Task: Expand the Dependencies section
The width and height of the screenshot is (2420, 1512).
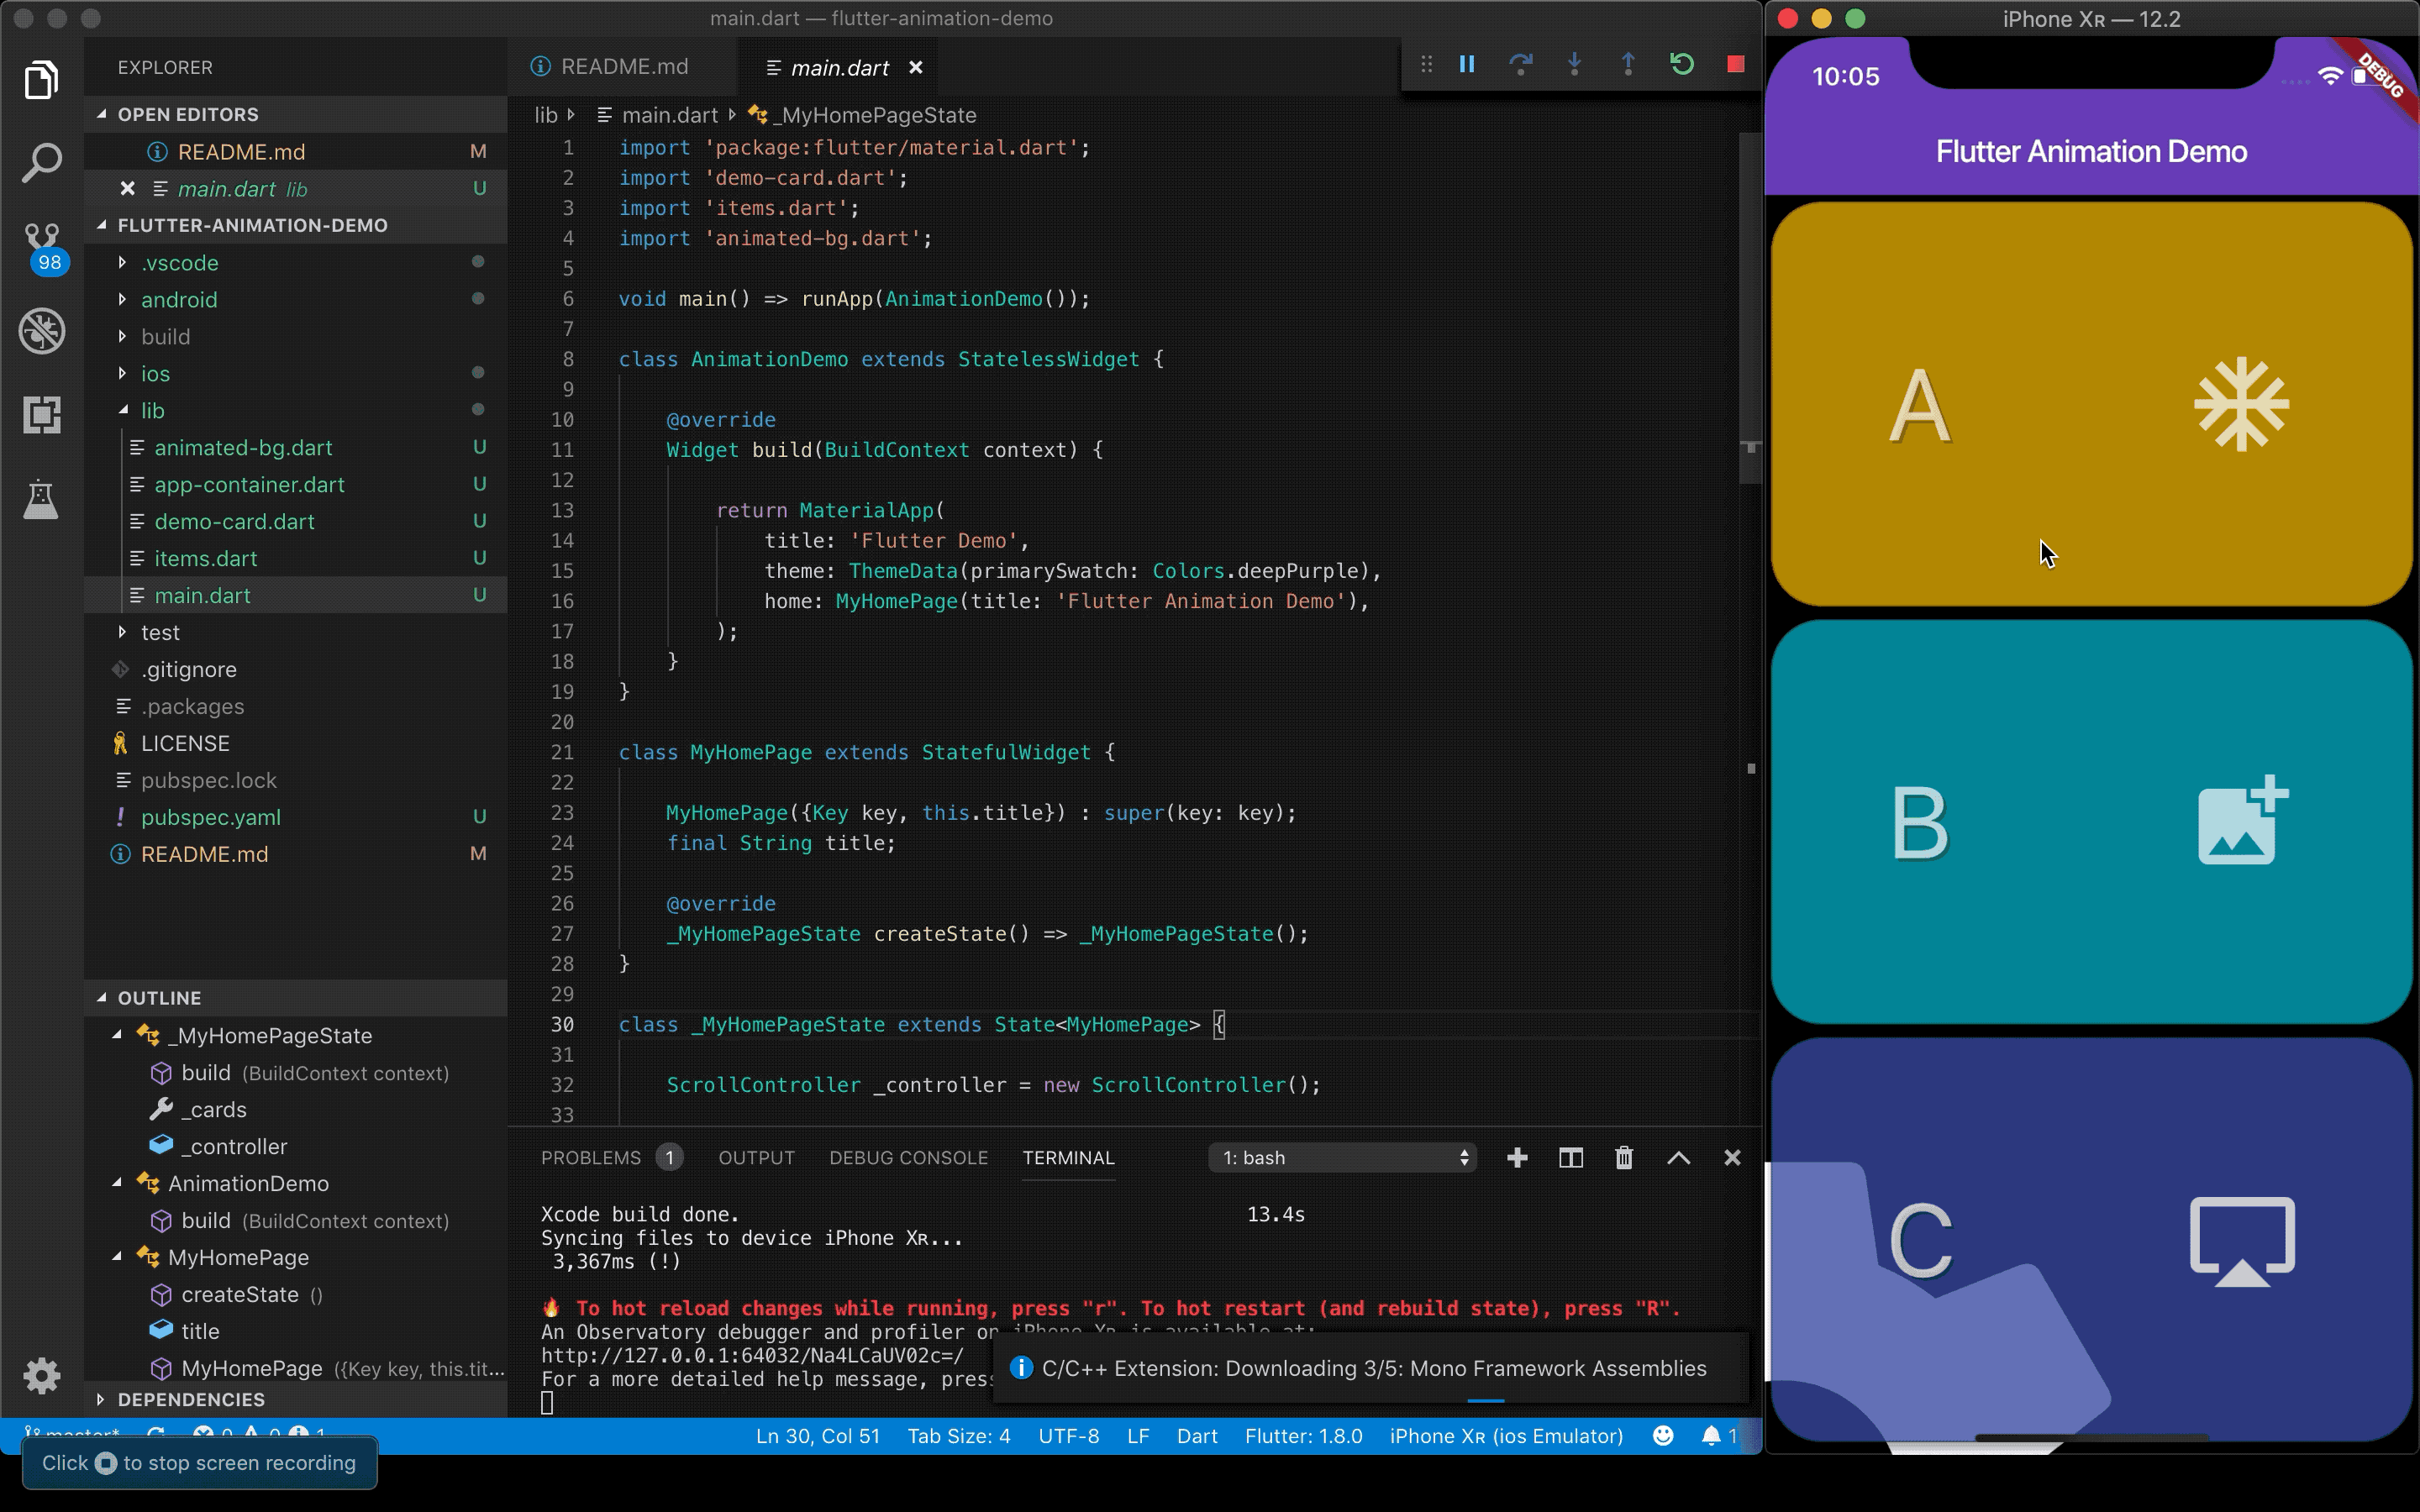Action: pyautogui.click(x=190, y=1398)
